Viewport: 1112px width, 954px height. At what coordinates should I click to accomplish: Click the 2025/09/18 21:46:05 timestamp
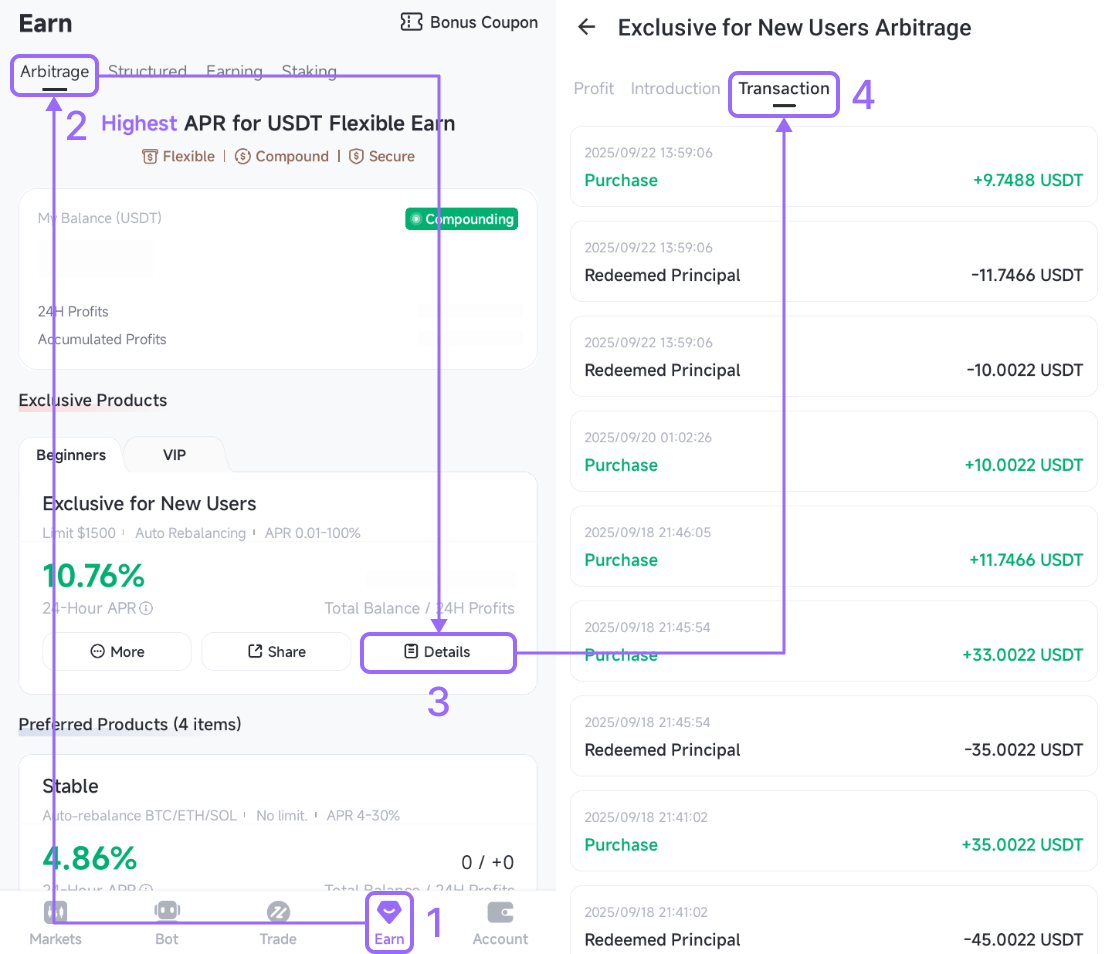(x=647, y=533)
